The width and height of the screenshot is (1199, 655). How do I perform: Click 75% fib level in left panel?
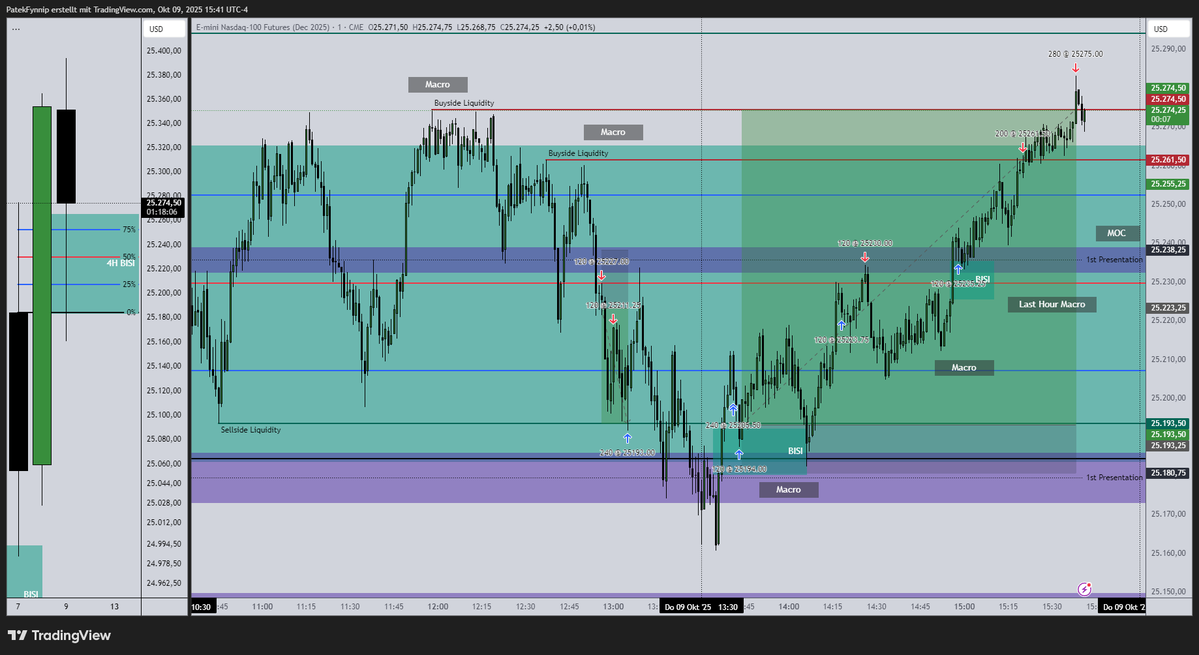click(129, 229)
